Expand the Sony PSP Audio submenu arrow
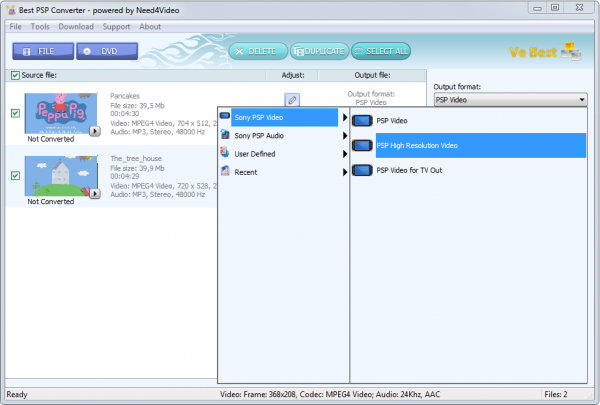Image resolution: width=600 pixels, height=405 pixels. (x=345, y=136)
